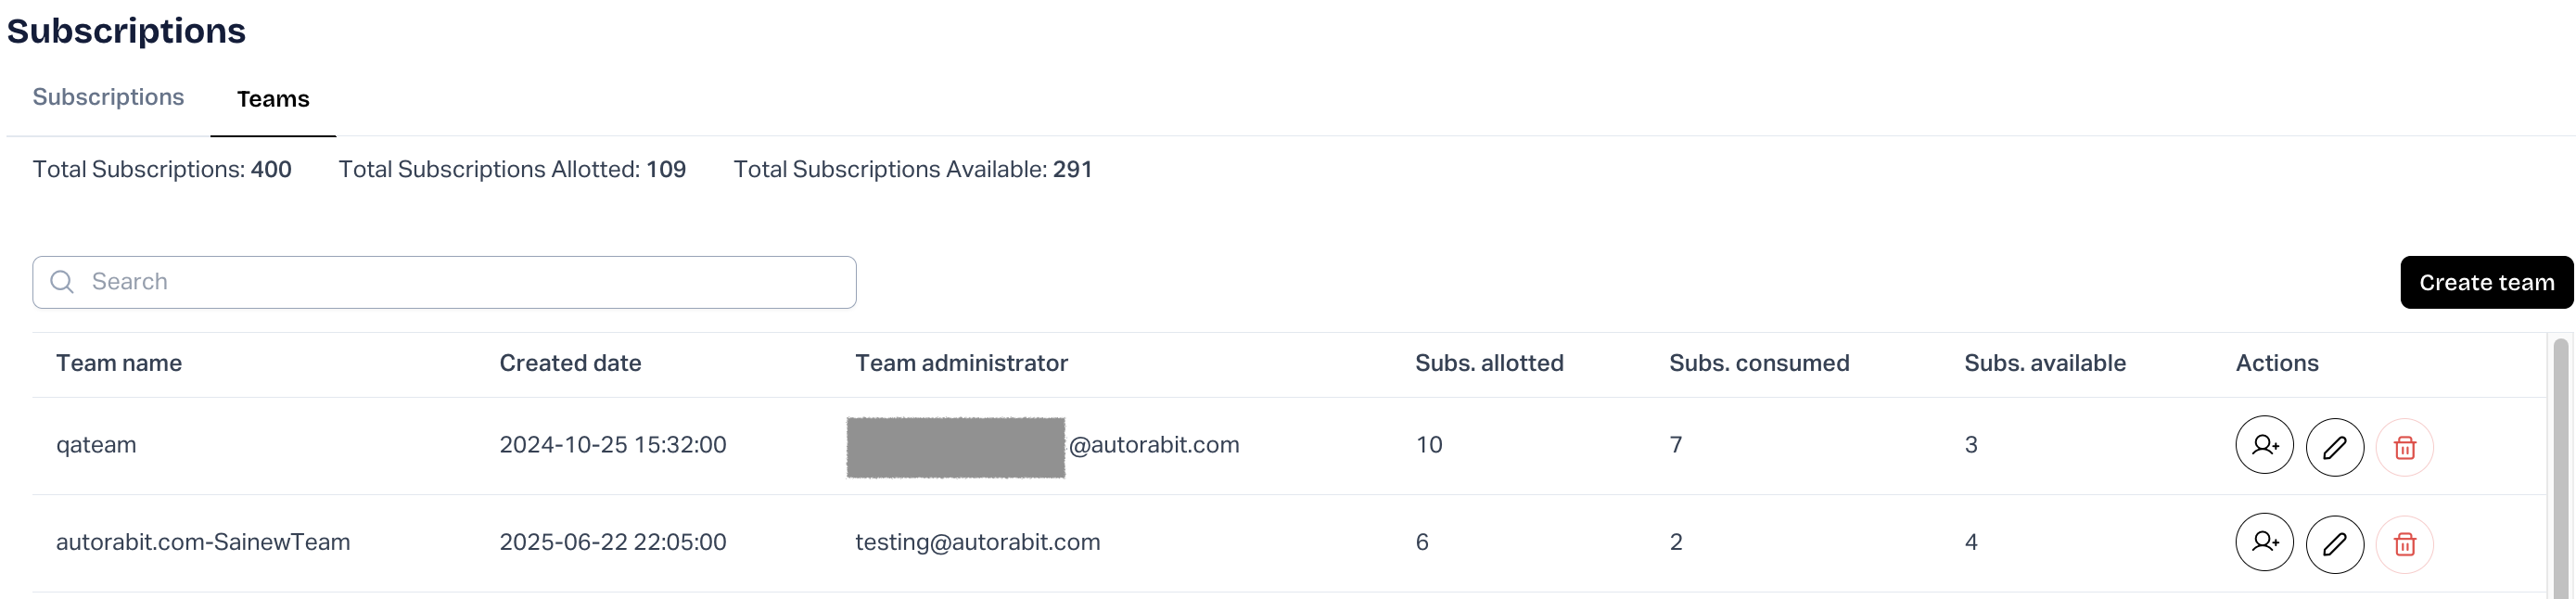Add a user to autorabit.com-SainewTeam
Image resolution: width=2576 pixels, height=599 pixels.
click(2264, 542)
